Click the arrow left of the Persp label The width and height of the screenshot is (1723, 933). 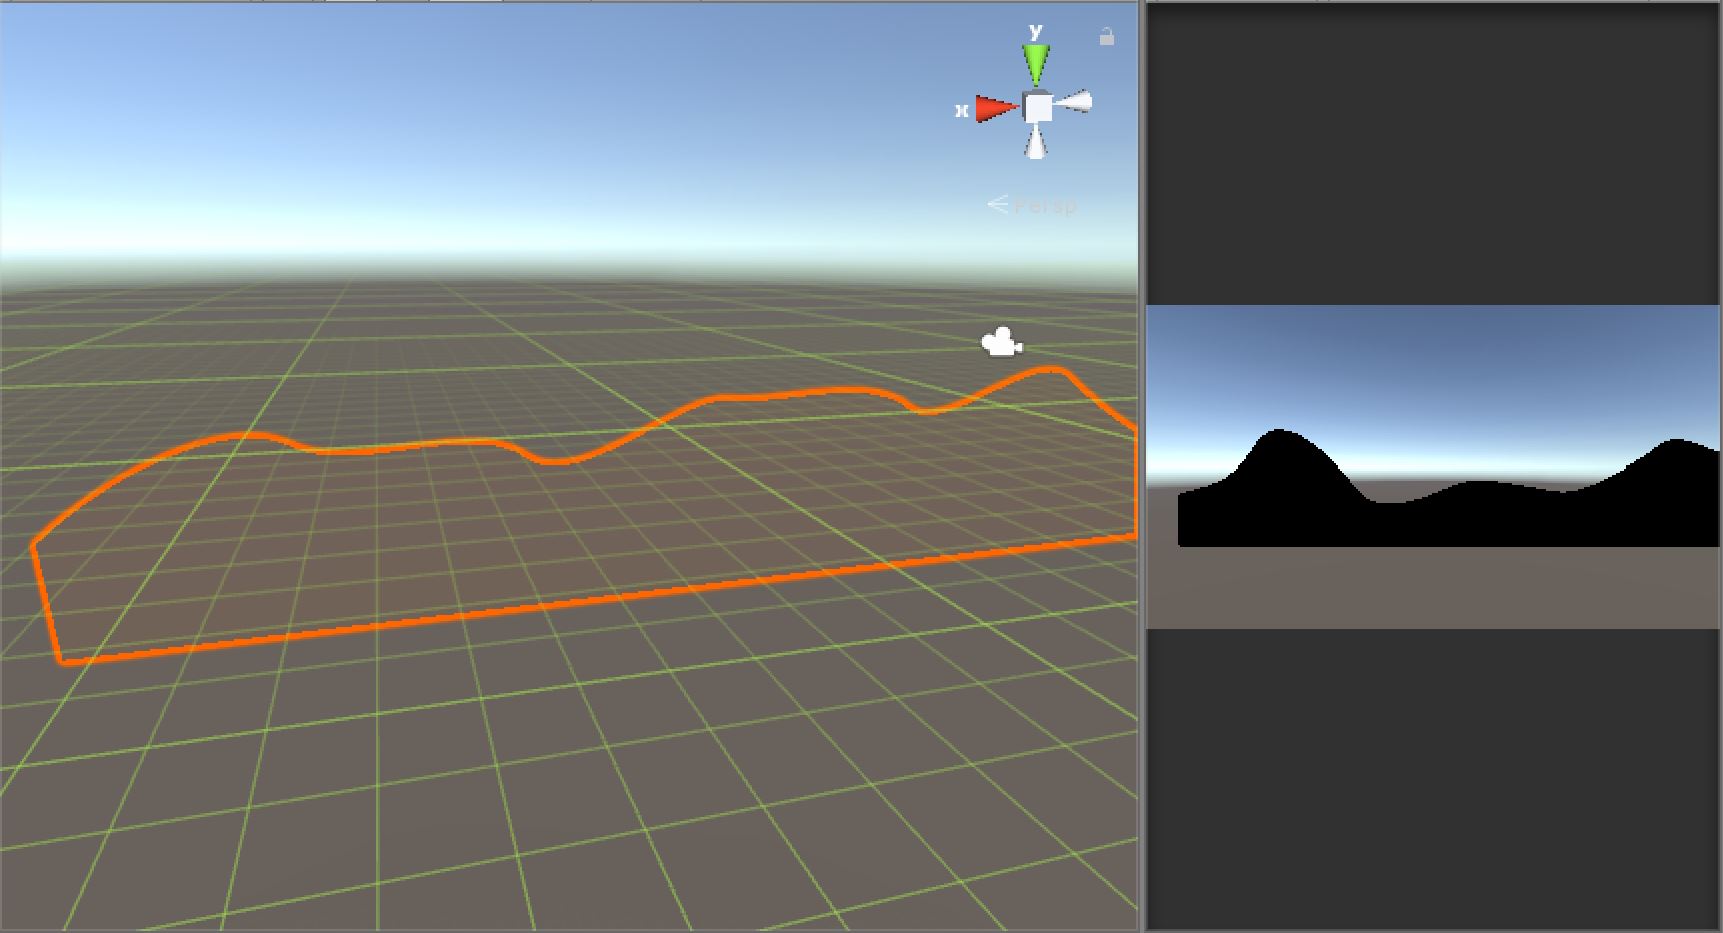click(998, 204)
